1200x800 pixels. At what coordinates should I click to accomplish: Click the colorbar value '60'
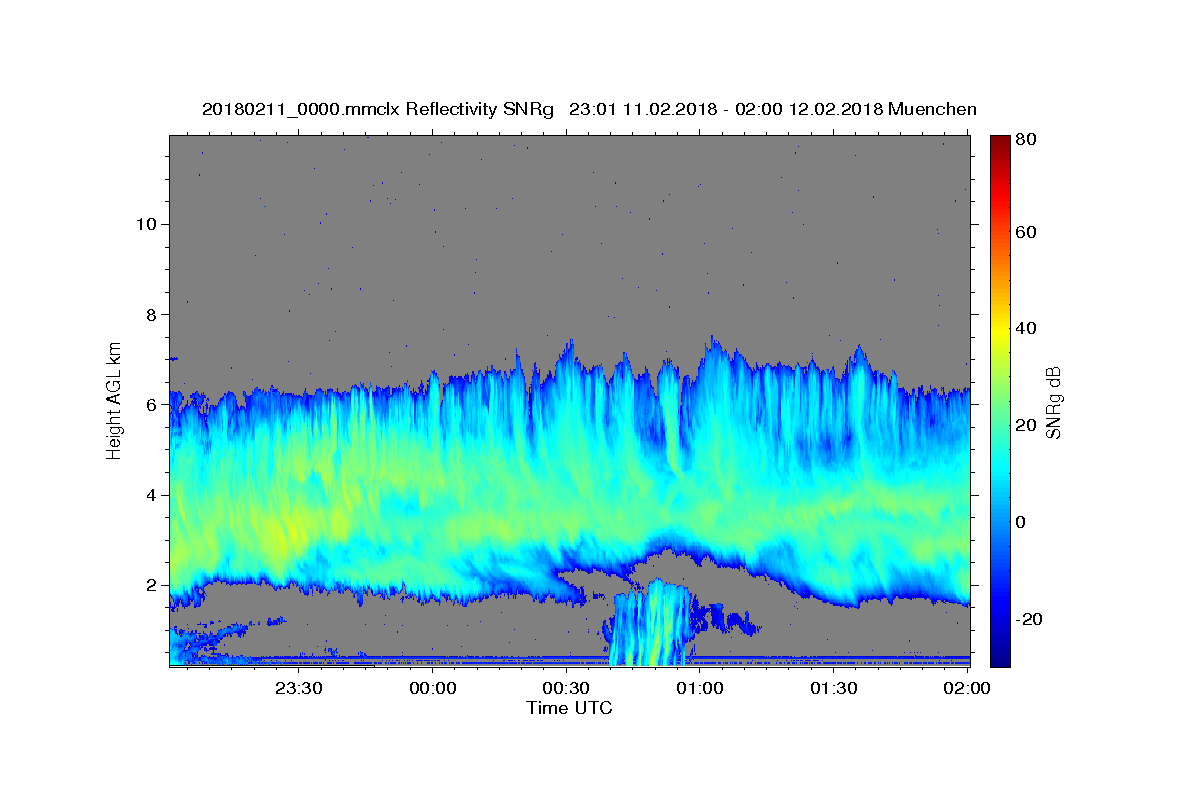click(1027, 232)
